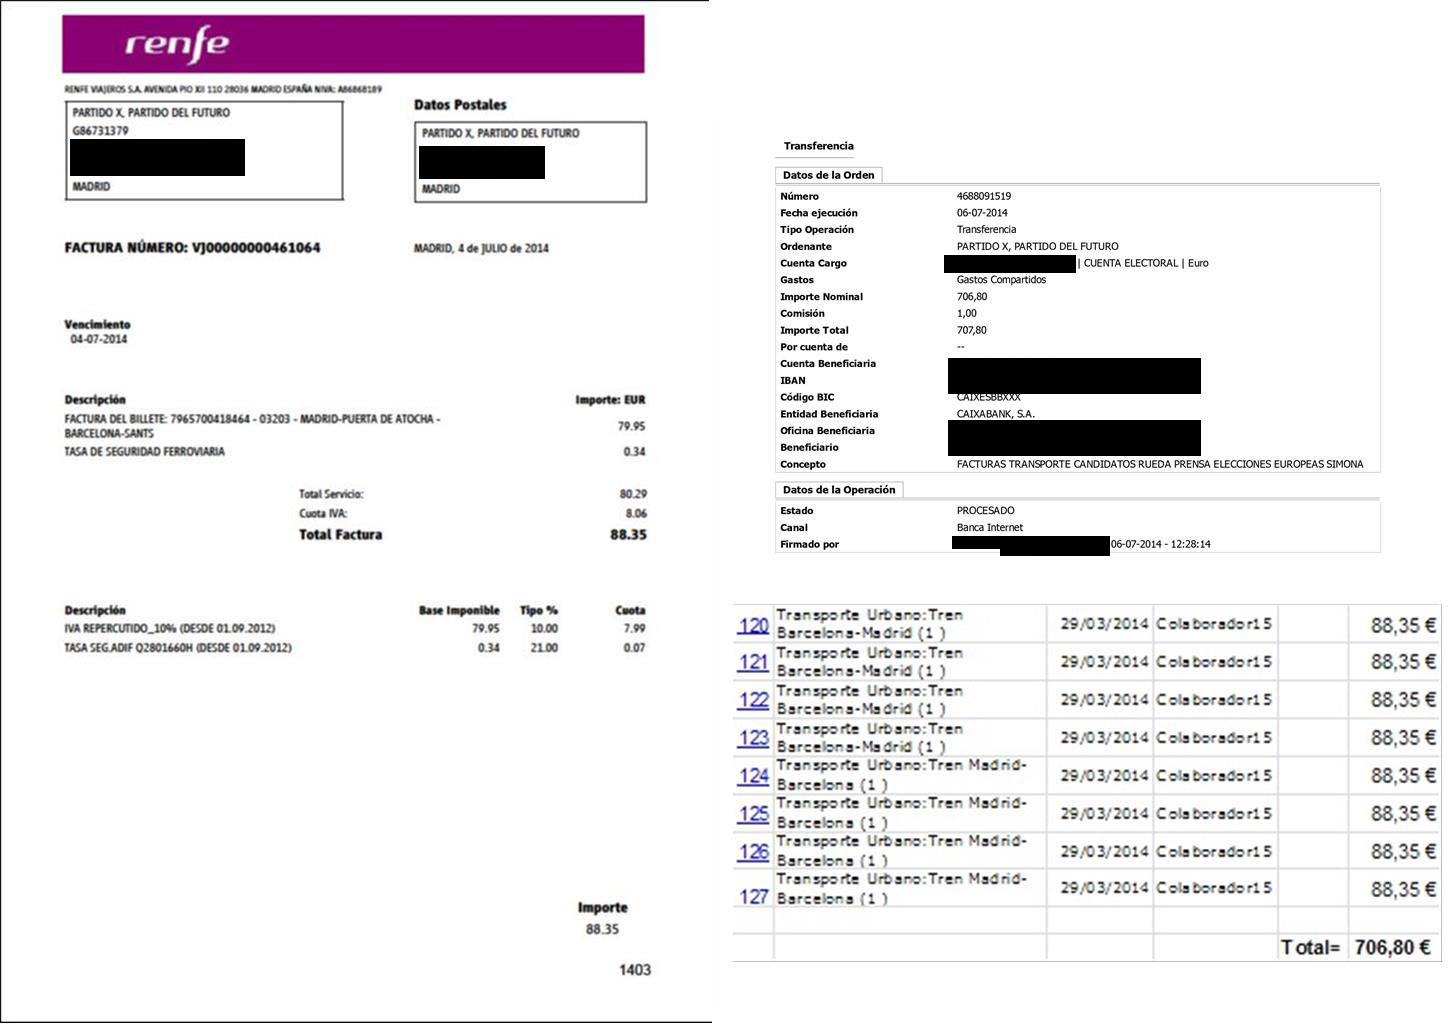The image size is (1448, 1024).
Task: Click the Cuota value 7.99
Action: point(634,629)
